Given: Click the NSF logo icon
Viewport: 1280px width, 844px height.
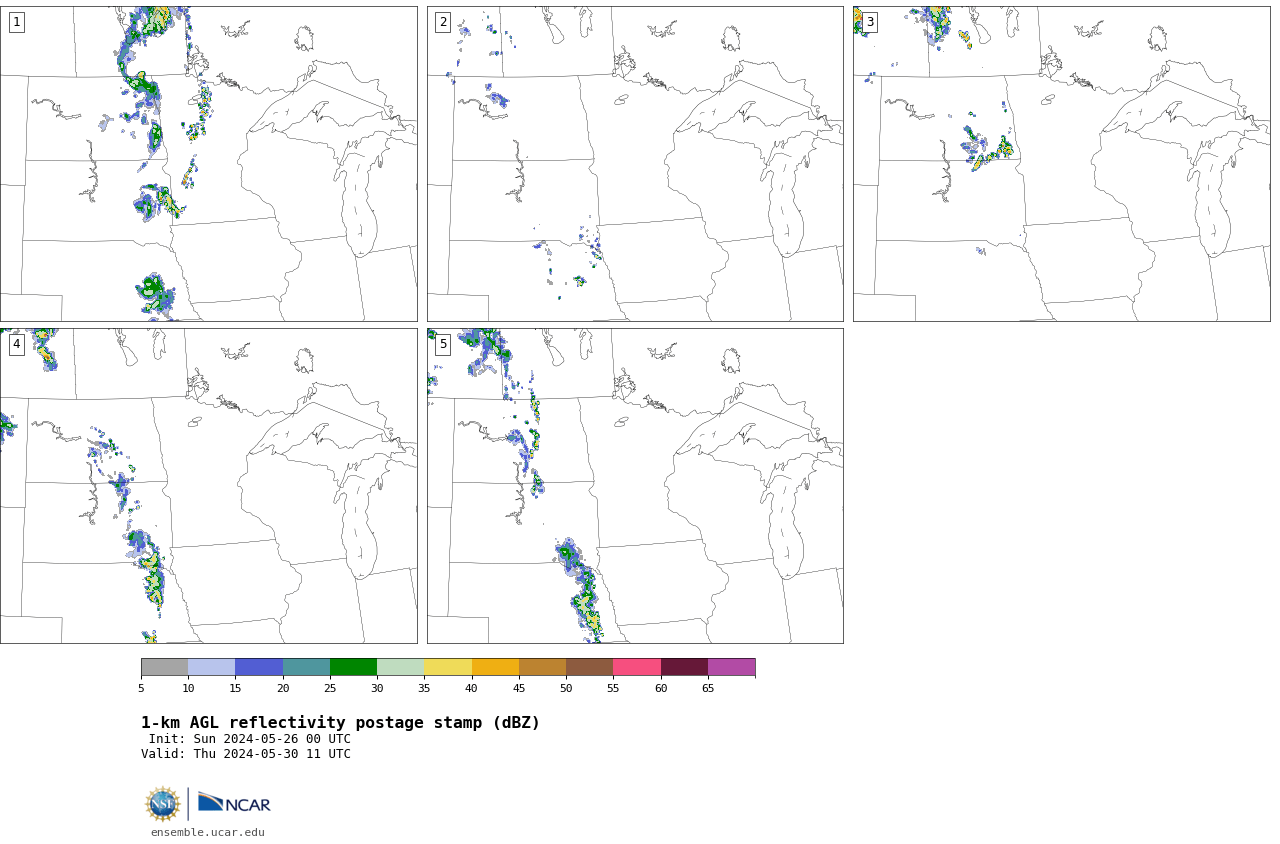Looking at the screenshot, I should click(x=163, y=804).
